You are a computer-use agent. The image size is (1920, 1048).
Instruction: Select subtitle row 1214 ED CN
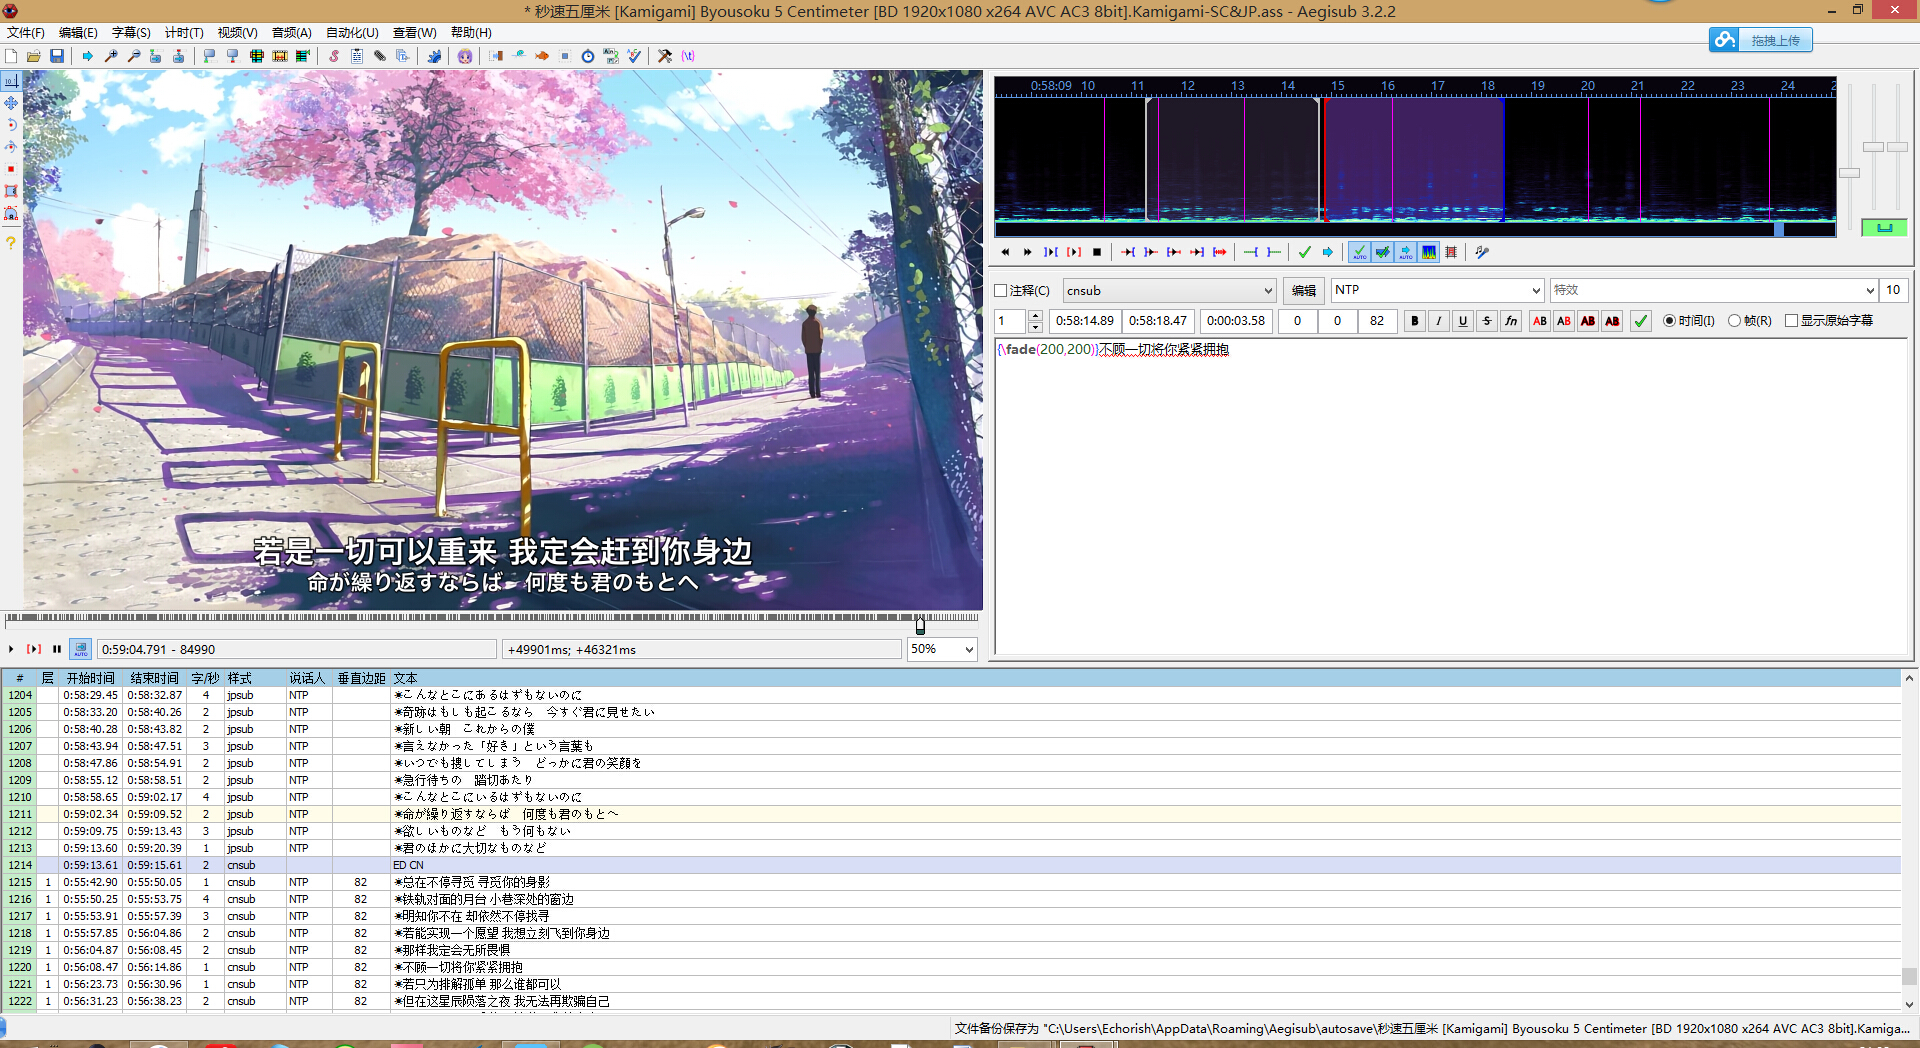(x=950, y=865)
